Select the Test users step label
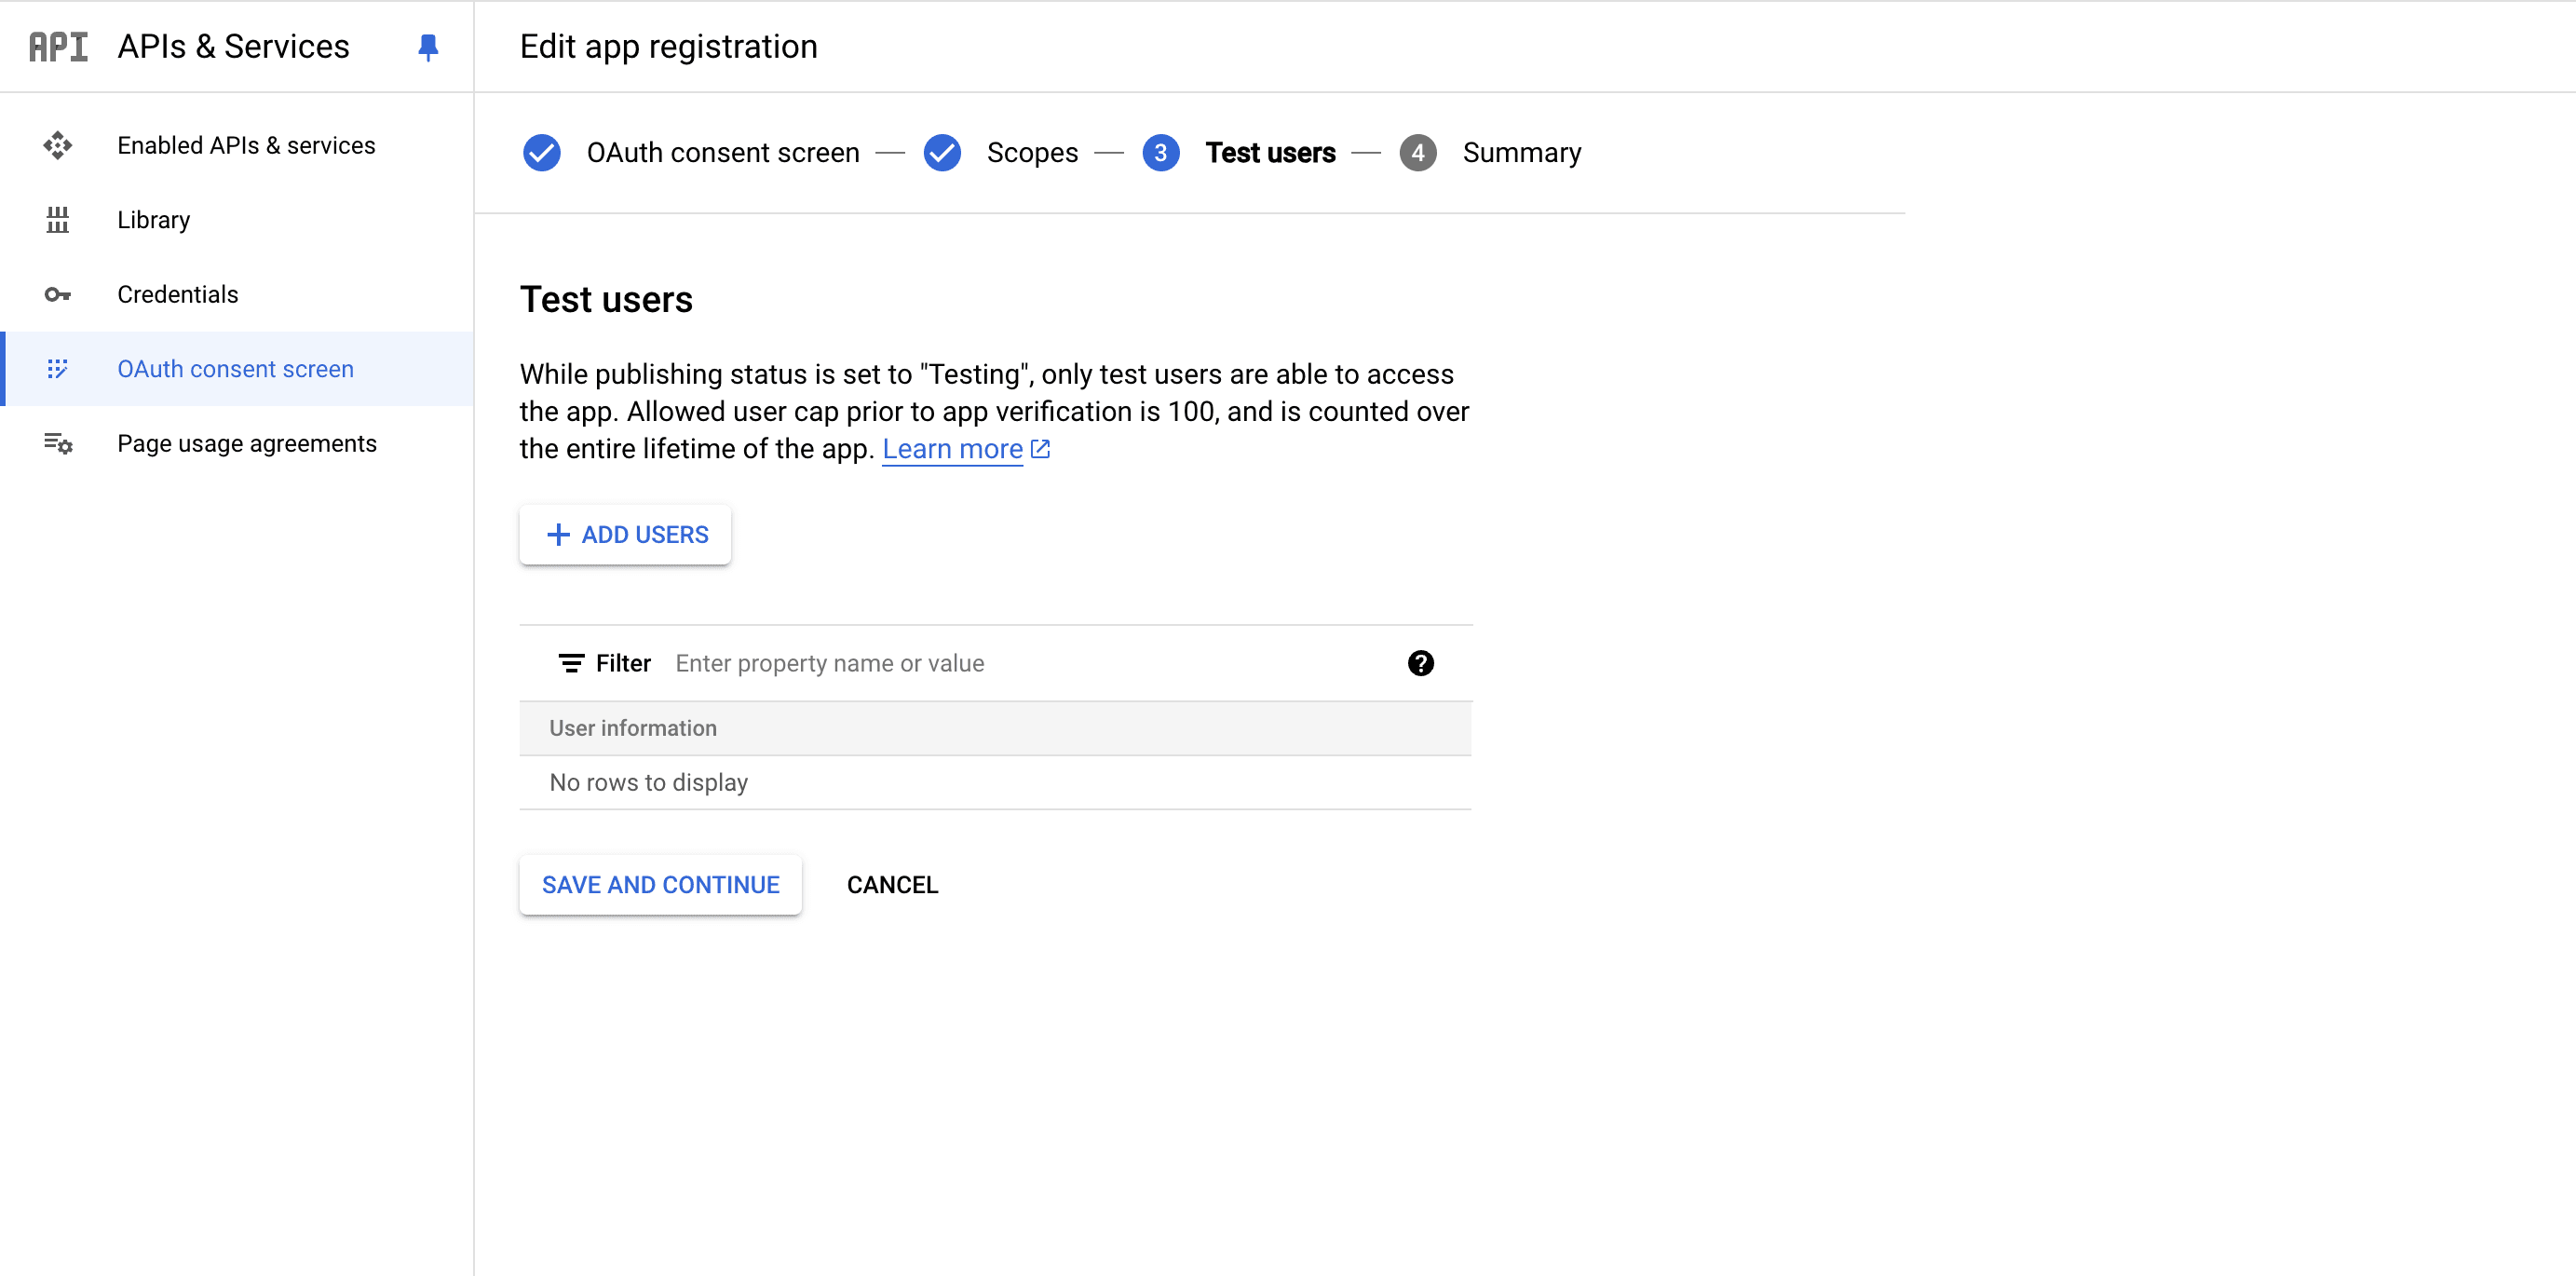This screenshot has height=1276, width=2576. [1270, 153]
